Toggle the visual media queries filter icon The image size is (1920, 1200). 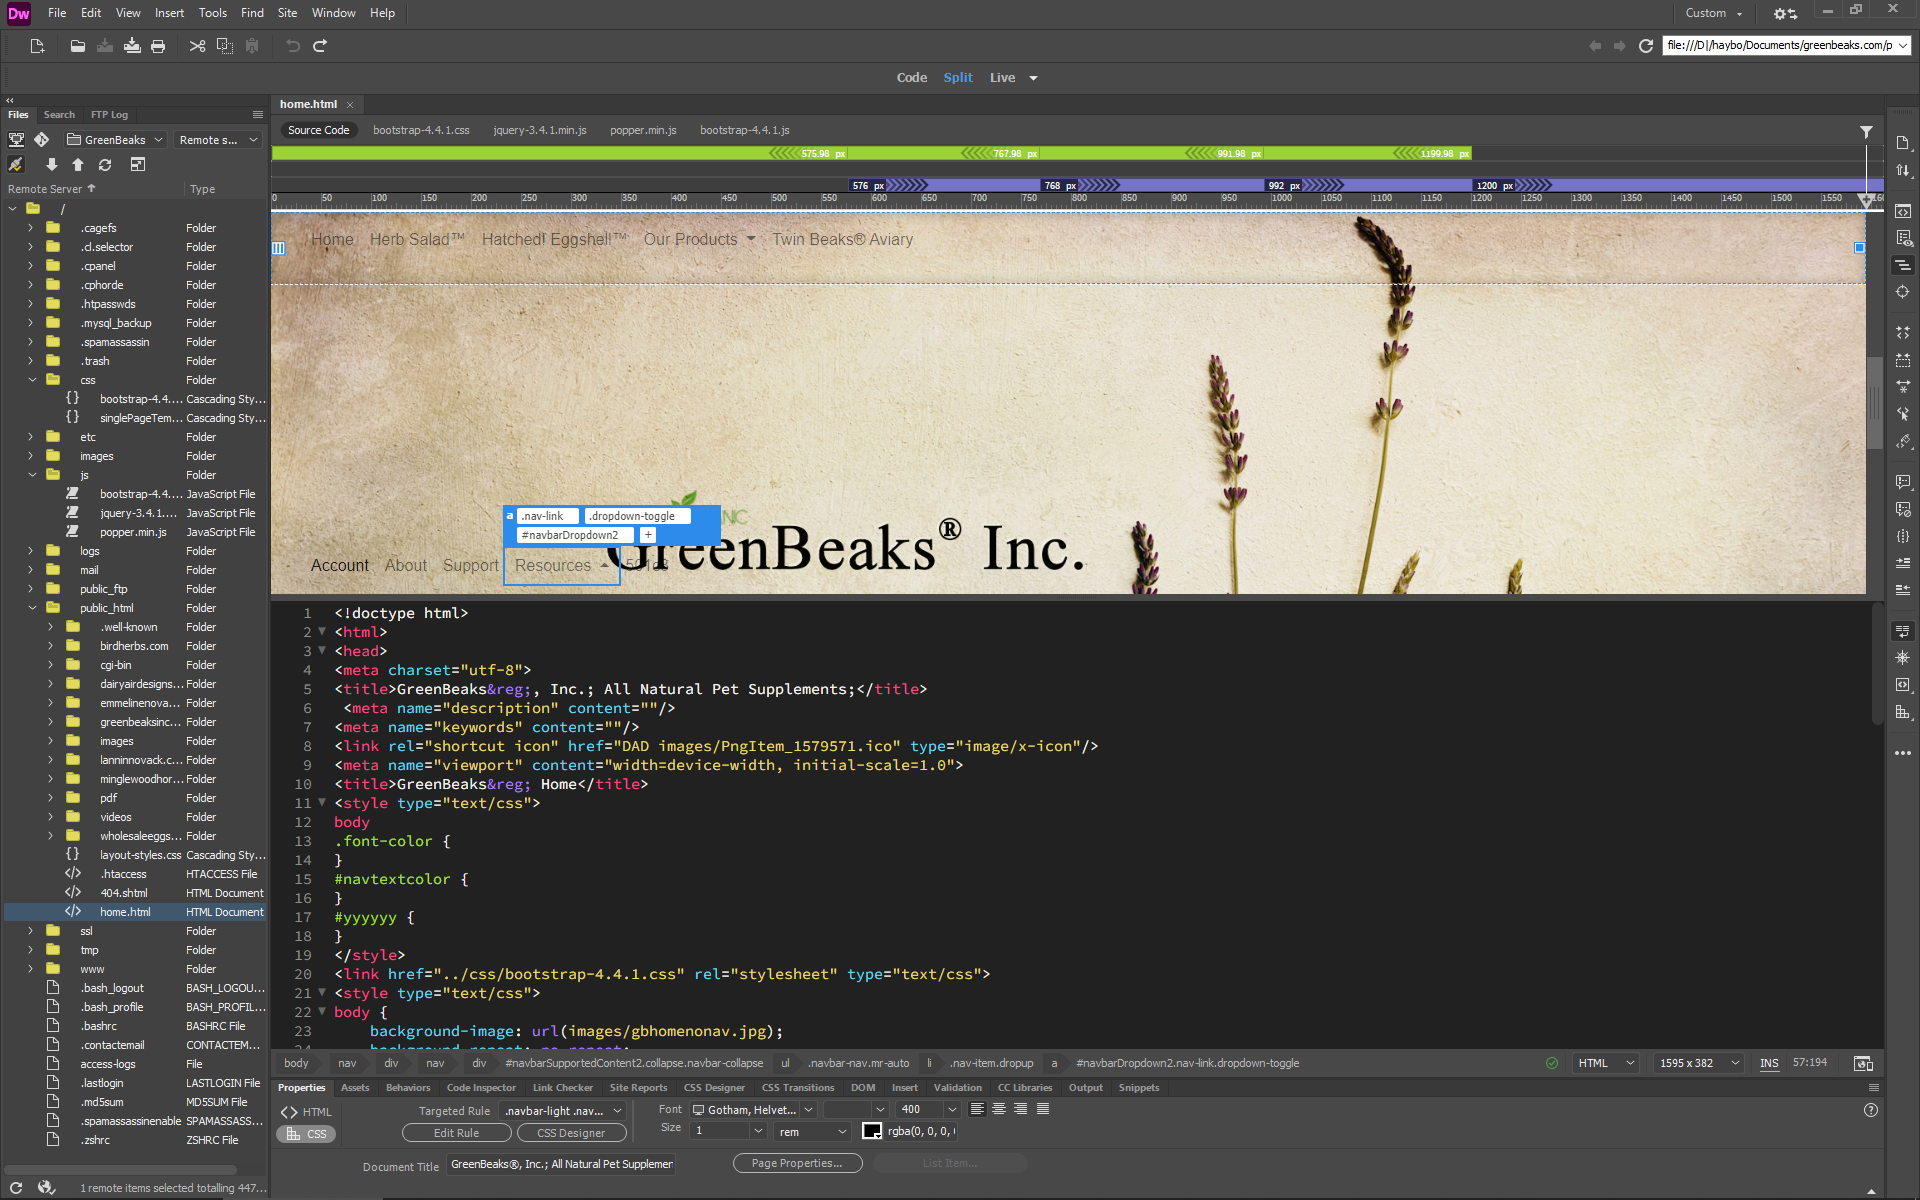[1866, 131]
